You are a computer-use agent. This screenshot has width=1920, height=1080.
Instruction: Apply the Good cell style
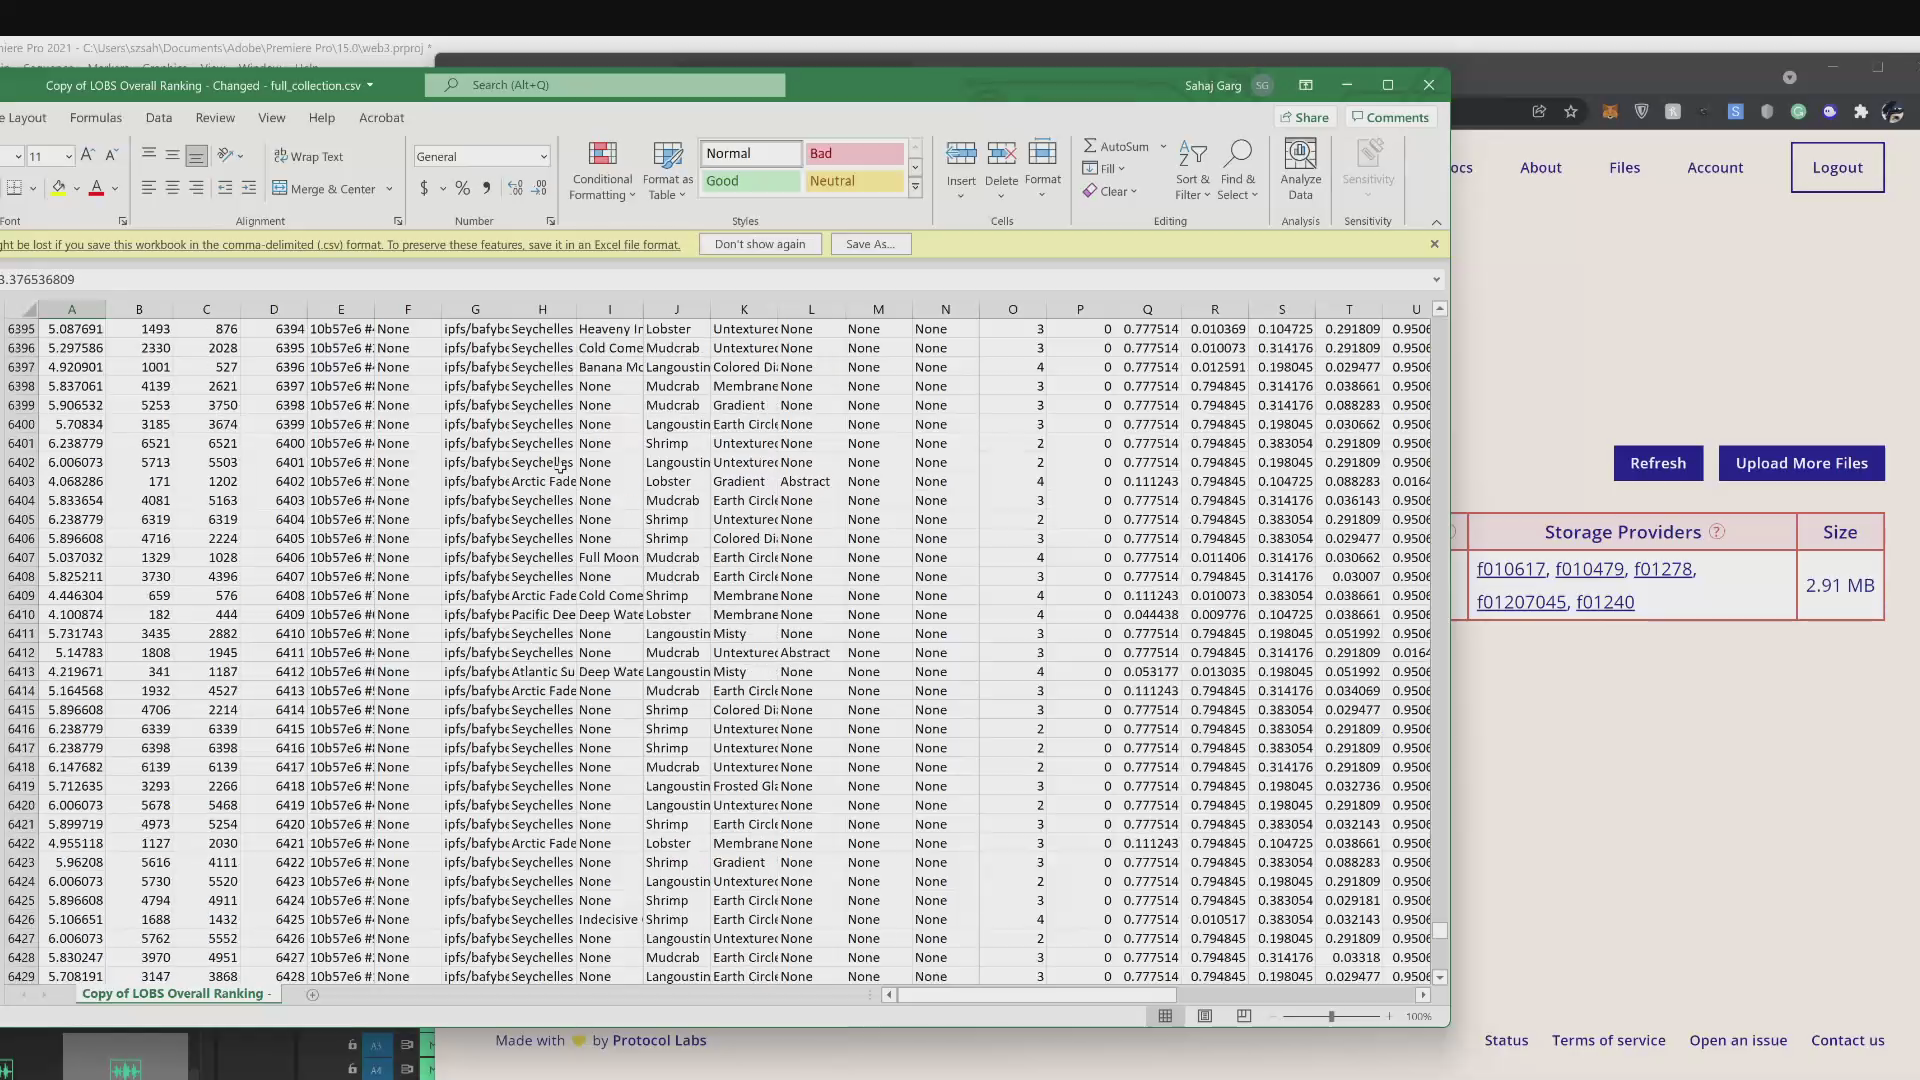click(x=751, y=181)
